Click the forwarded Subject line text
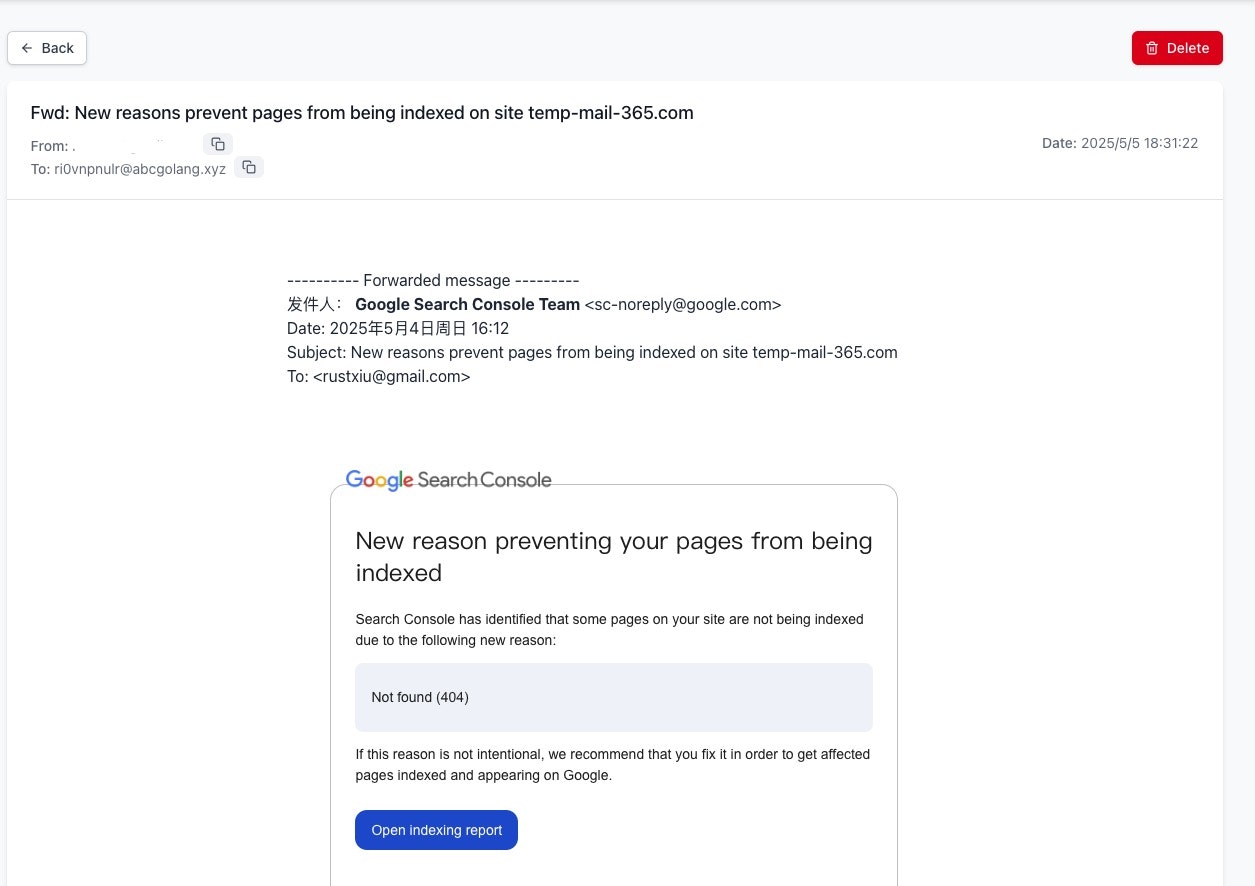Image resolution: width=1255 pixels, height=886 pixels. (592, 352)
